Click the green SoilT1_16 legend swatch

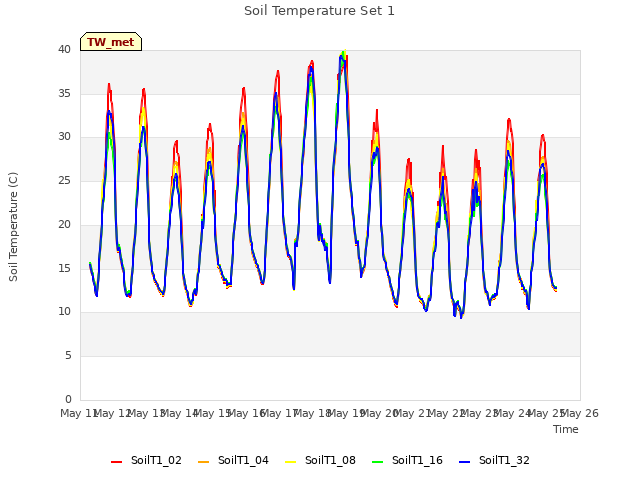click(x=378, y=462)
